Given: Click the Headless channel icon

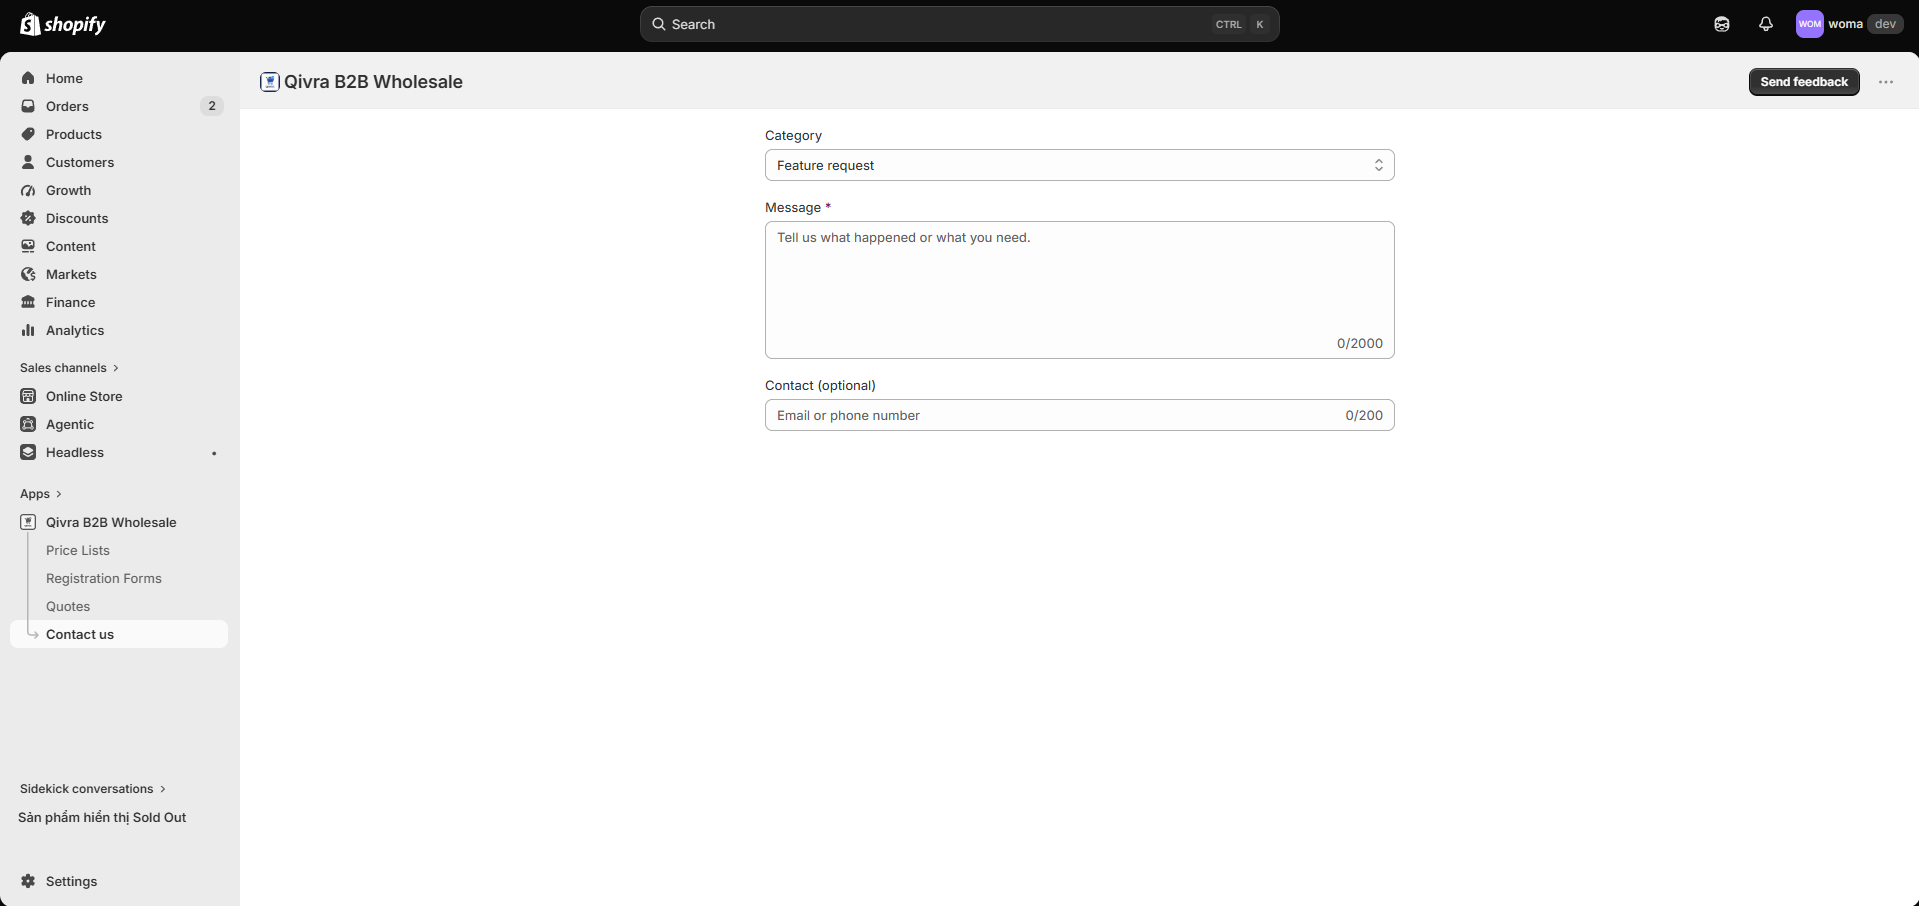Looking at the screenshot, I should (28, 452).
